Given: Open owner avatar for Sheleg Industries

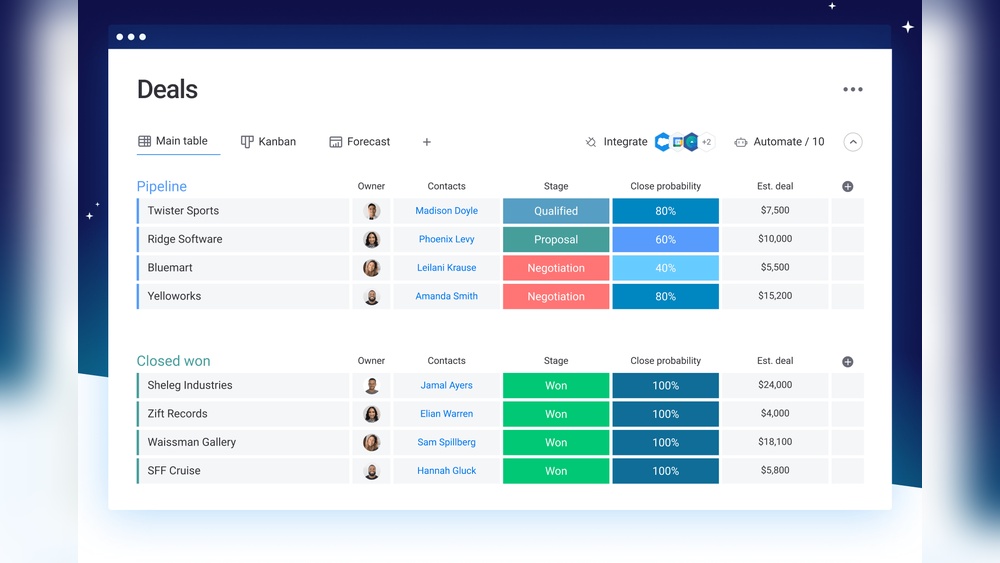Looking at the screenshot, I should coord(372,385).
